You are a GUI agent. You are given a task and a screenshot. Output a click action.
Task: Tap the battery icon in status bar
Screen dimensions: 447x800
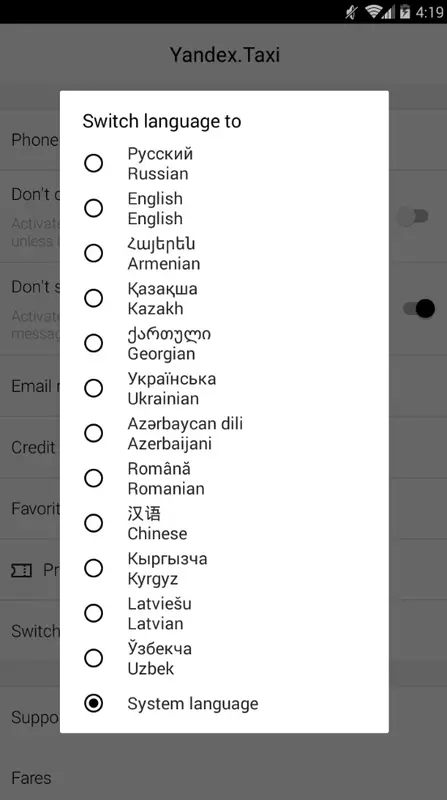(405, 12)
